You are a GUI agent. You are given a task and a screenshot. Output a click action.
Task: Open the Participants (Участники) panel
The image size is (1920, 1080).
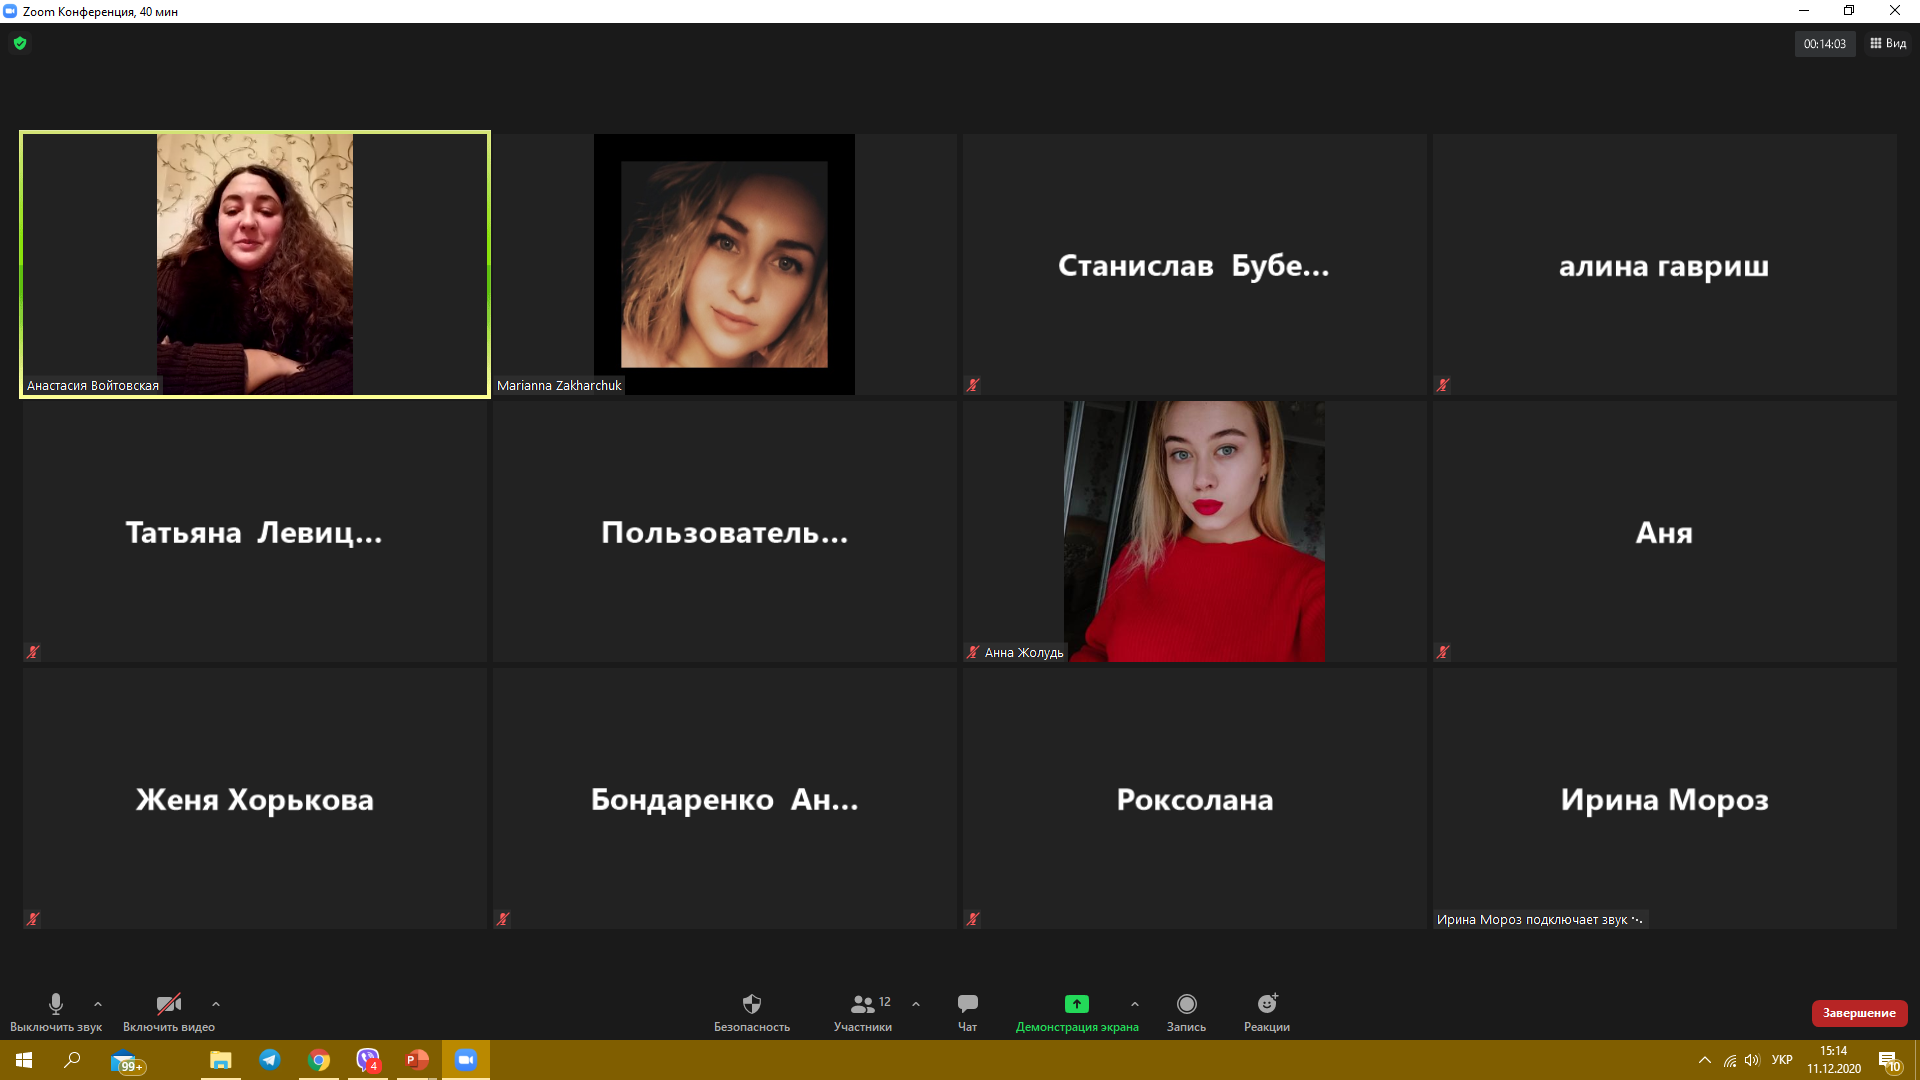click(863, 1011)
